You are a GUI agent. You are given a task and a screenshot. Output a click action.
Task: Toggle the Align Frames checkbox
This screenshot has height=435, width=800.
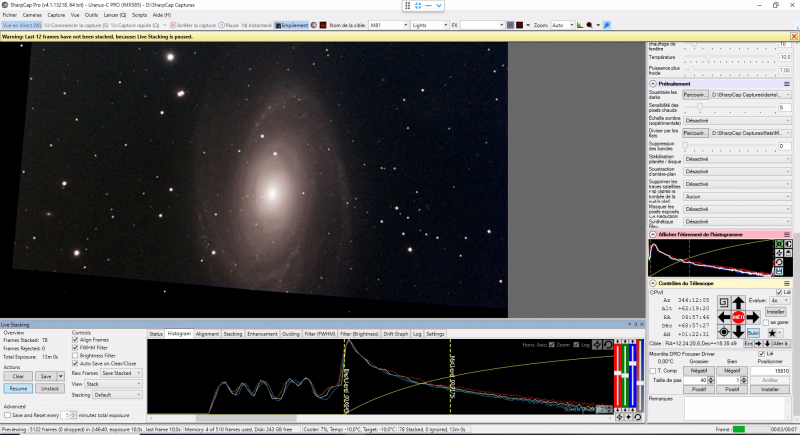point(76,340)
